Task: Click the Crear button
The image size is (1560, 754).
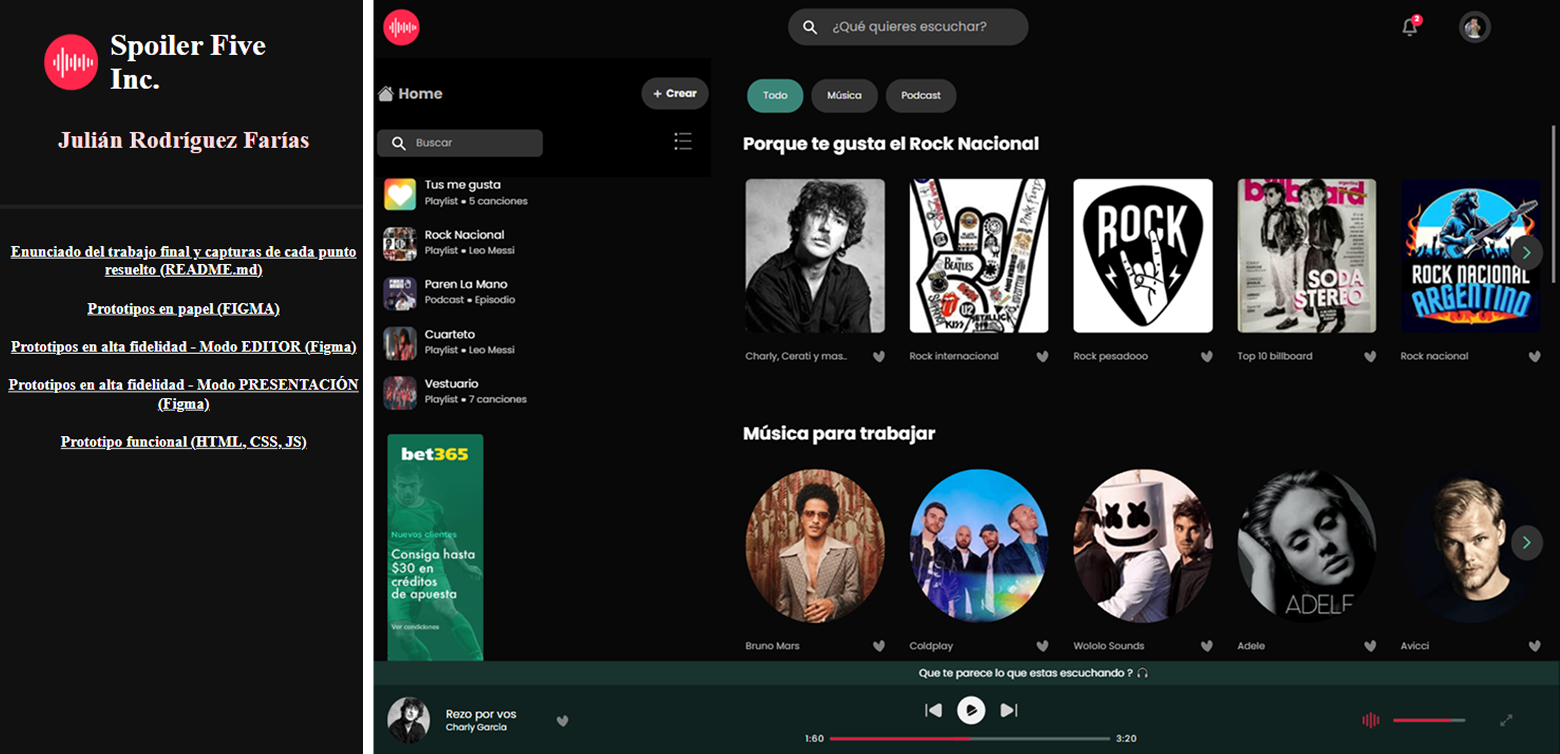Action: point(675,93)
